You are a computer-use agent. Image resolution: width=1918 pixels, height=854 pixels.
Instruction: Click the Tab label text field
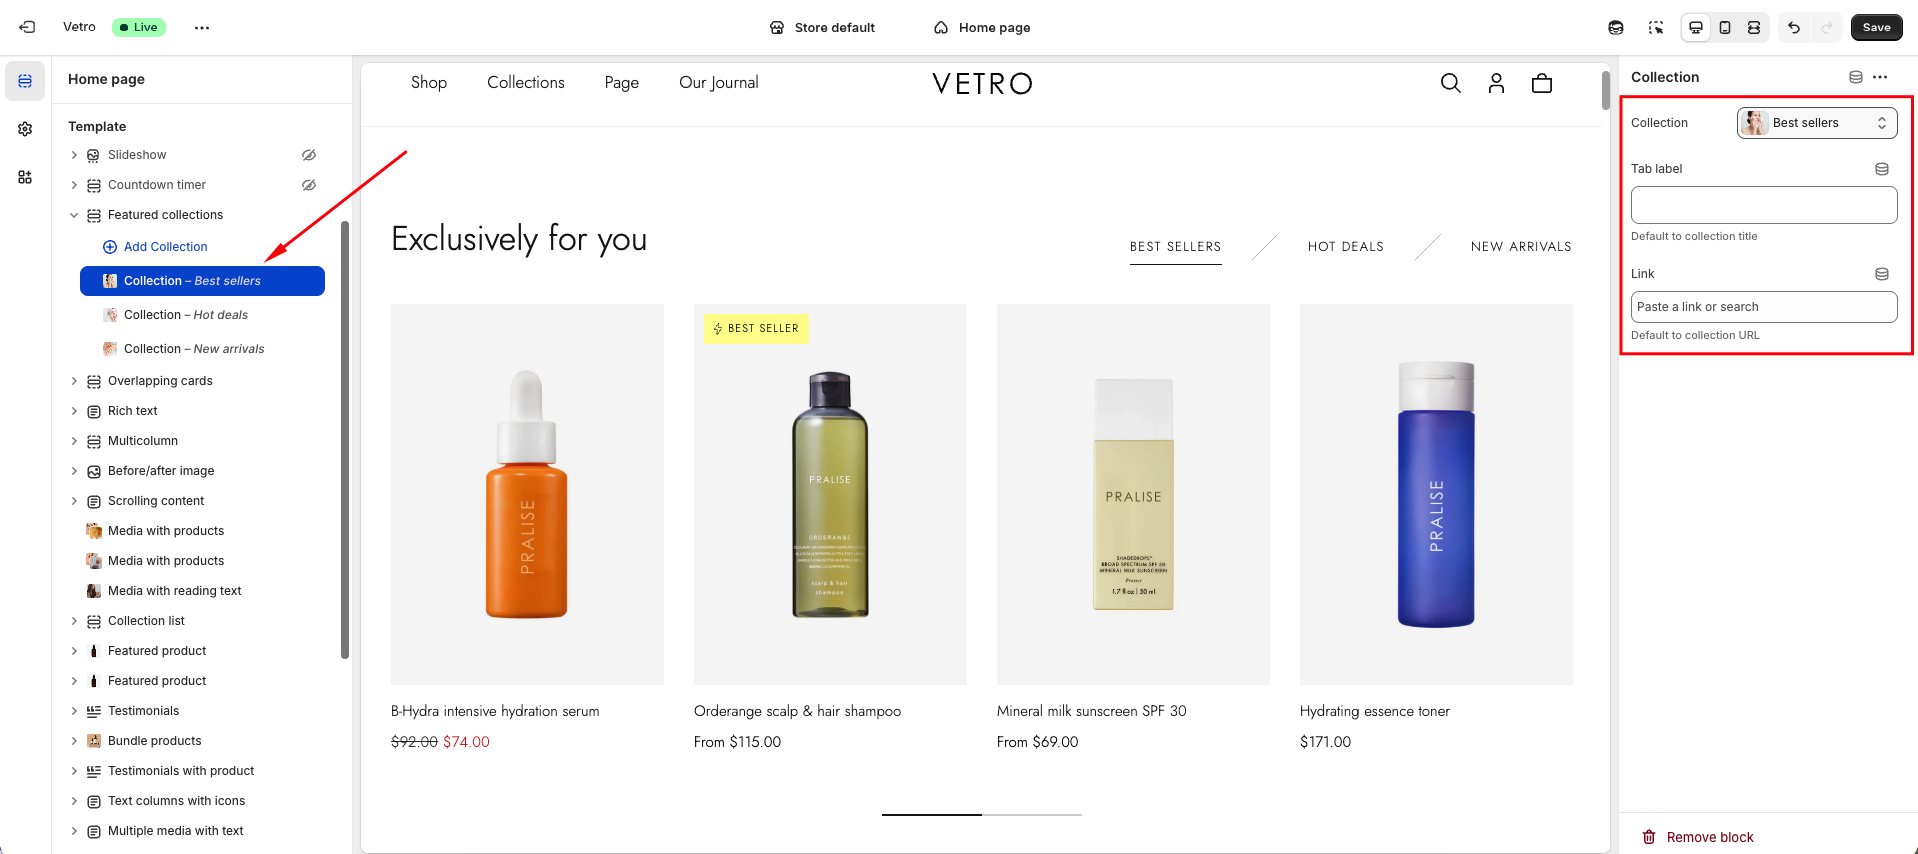click(x=1763, y=205)
